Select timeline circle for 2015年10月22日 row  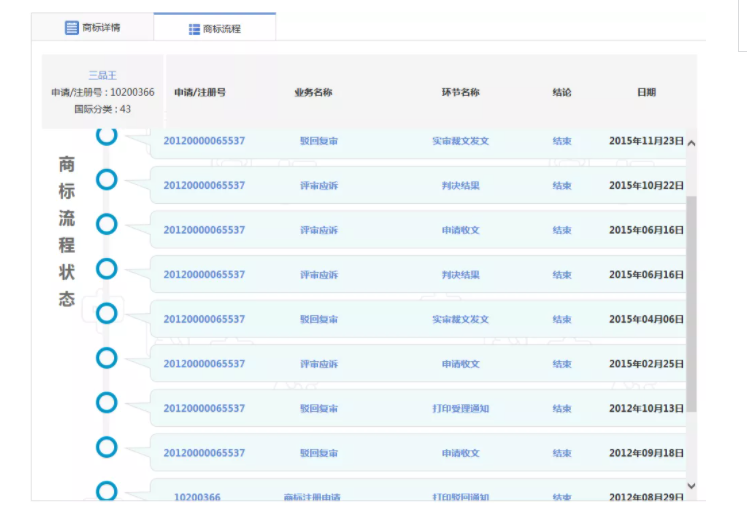(x=107, y=180)
